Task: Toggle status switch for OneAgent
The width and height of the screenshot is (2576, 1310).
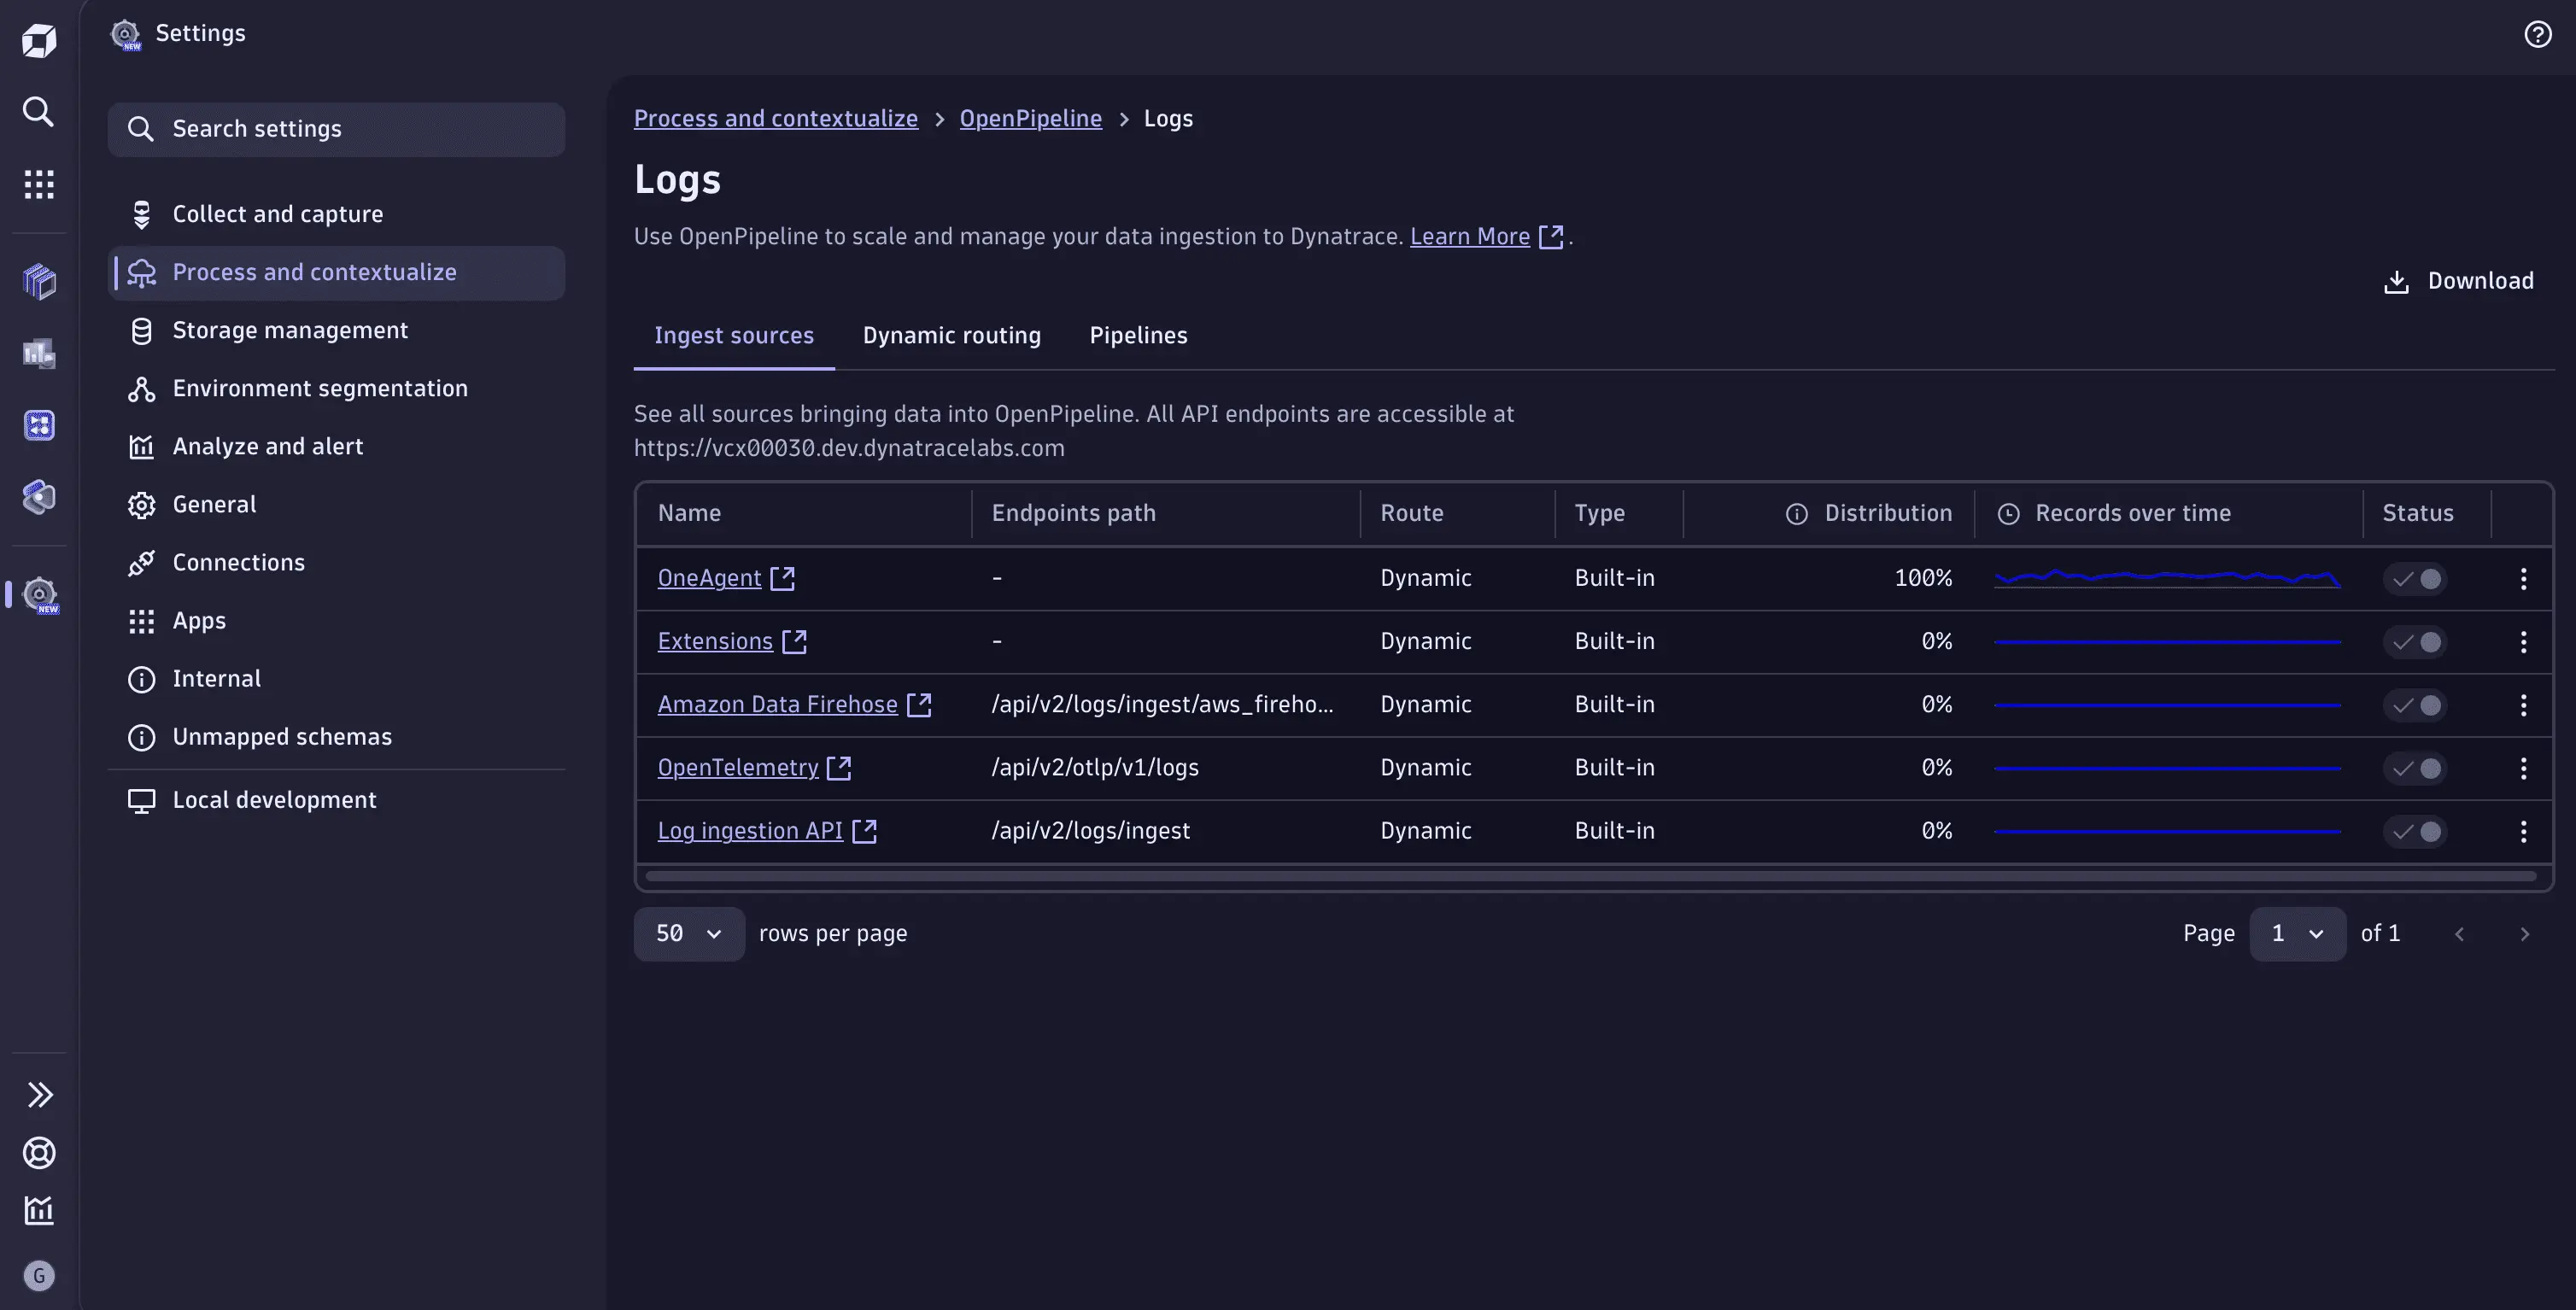Action: point(2414,579)
